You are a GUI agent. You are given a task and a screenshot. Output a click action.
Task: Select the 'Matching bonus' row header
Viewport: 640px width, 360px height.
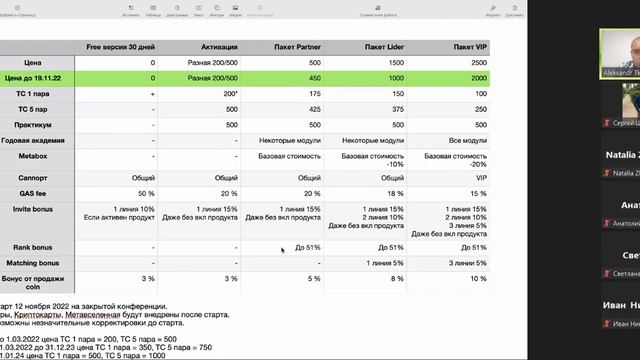37,263
